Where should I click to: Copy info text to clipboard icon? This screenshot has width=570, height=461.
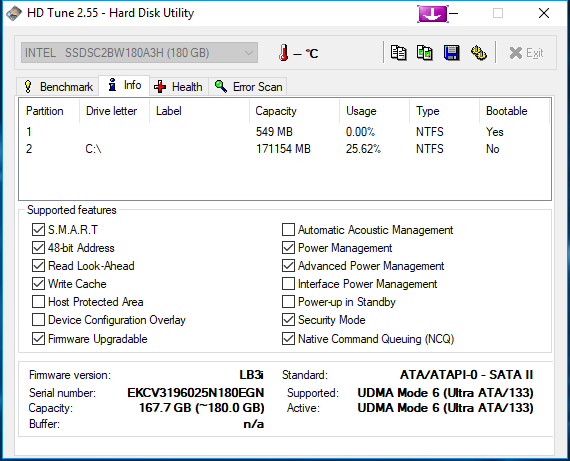(x=398, y=53)
